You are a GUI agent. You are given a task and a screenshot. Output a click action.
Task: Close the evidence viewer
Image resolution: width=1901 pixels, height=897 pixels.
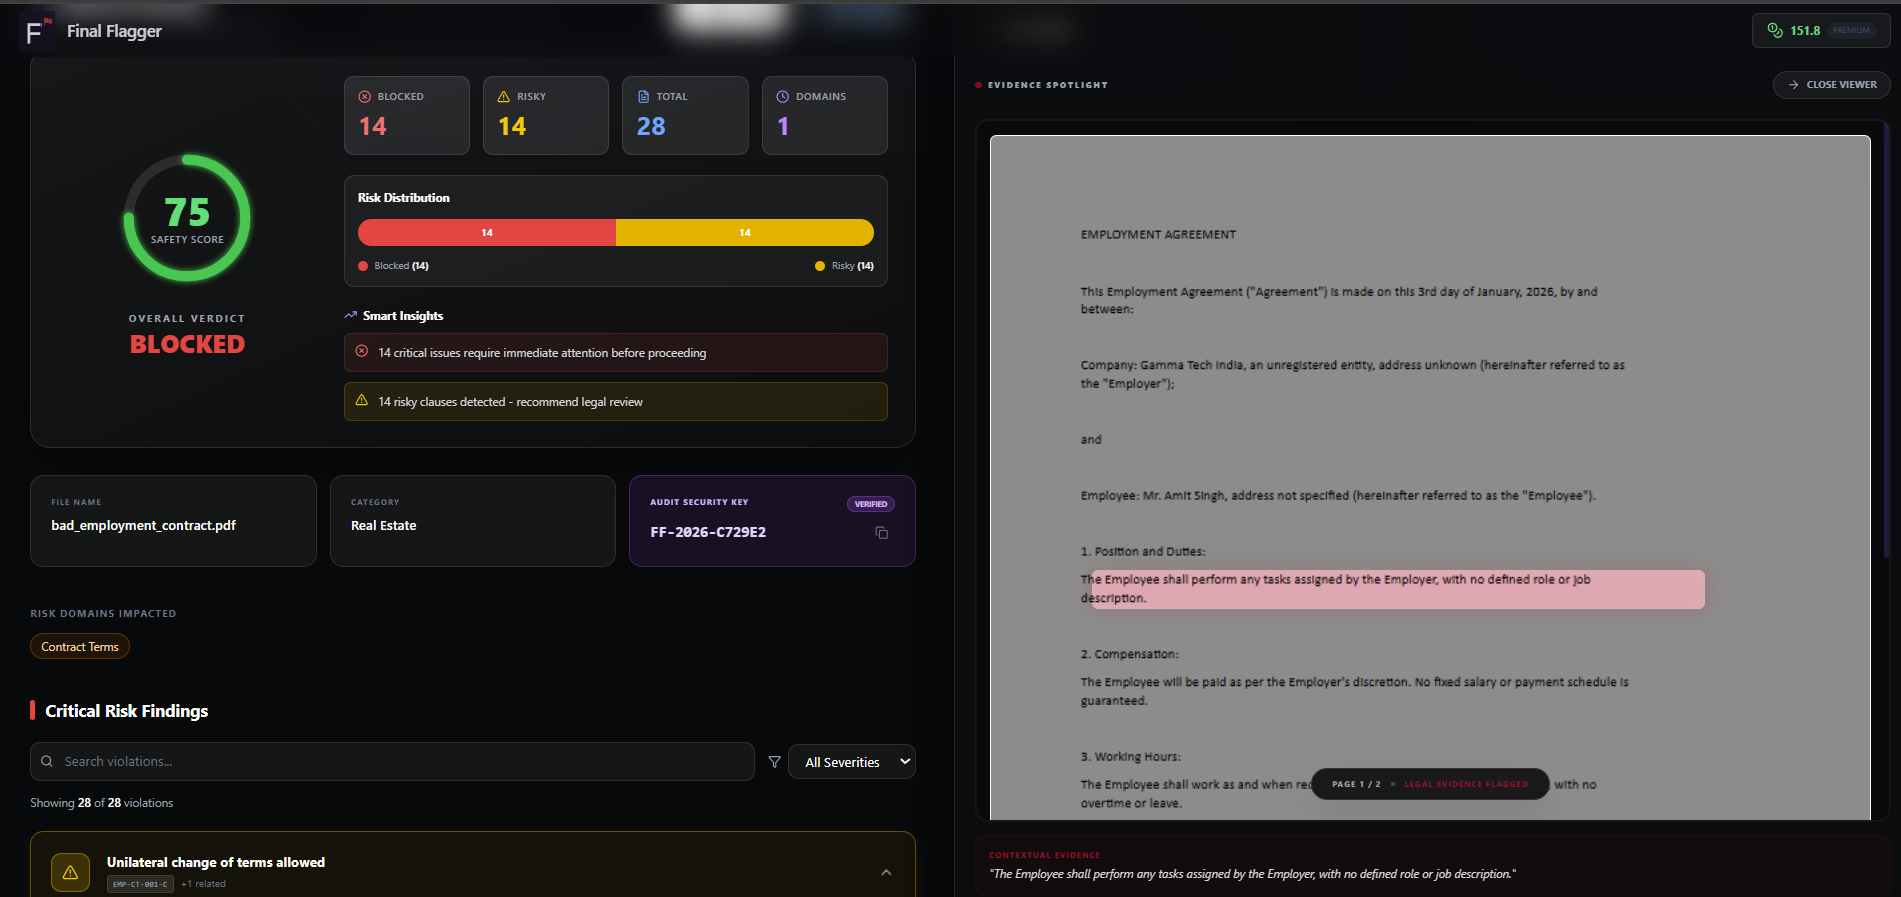pyautogui.click(x=1832, y=85)
